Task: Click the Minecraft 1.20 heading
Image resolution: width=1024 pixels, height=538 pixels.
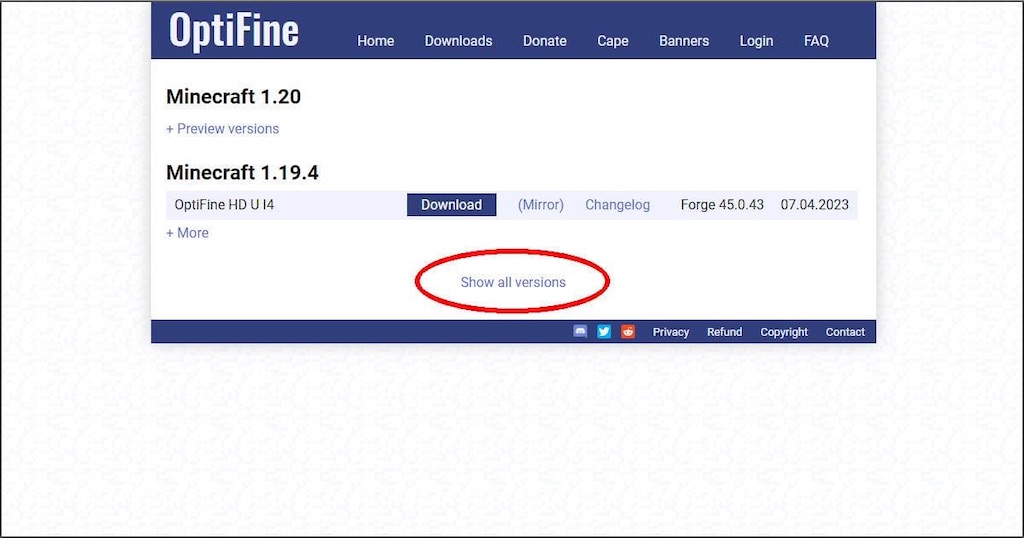Action: tap(233, 97)
